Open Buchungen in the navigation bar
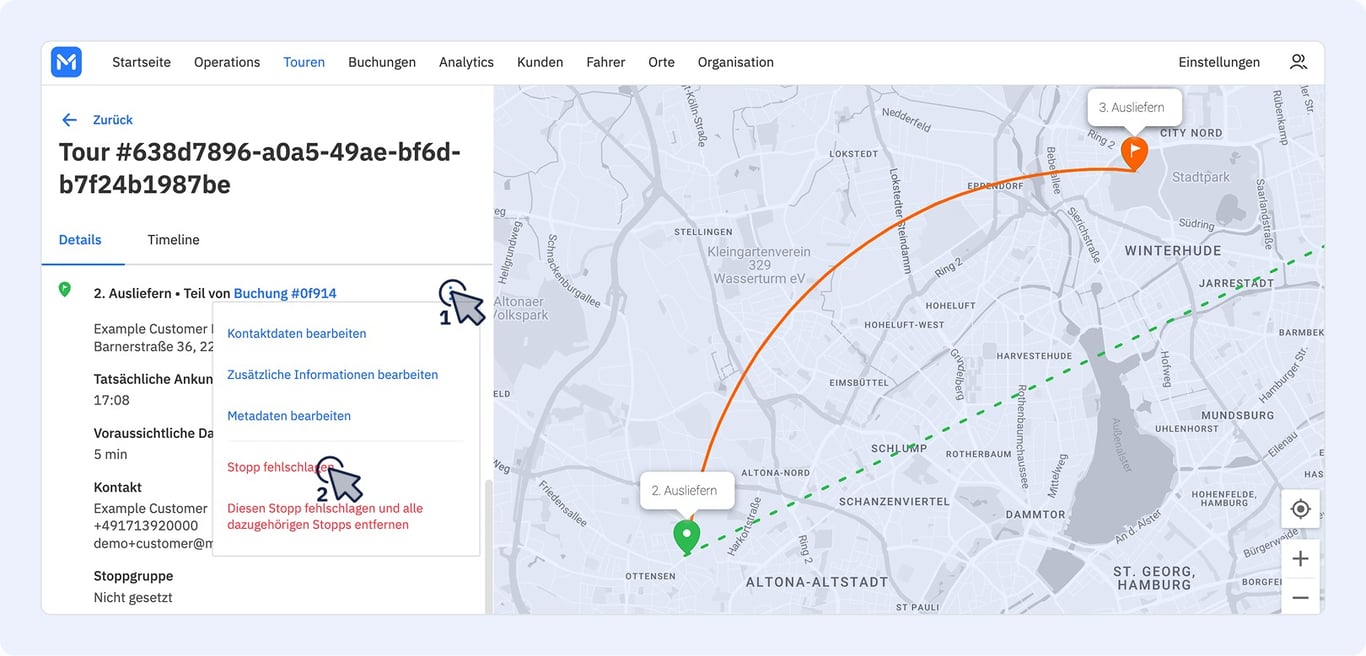The image size is (1366, 656). point(382,62)
